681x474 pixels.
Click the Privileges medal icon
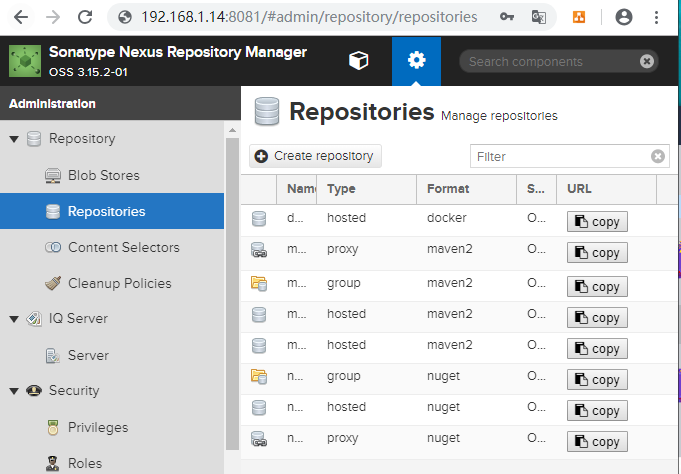[53, 428]
